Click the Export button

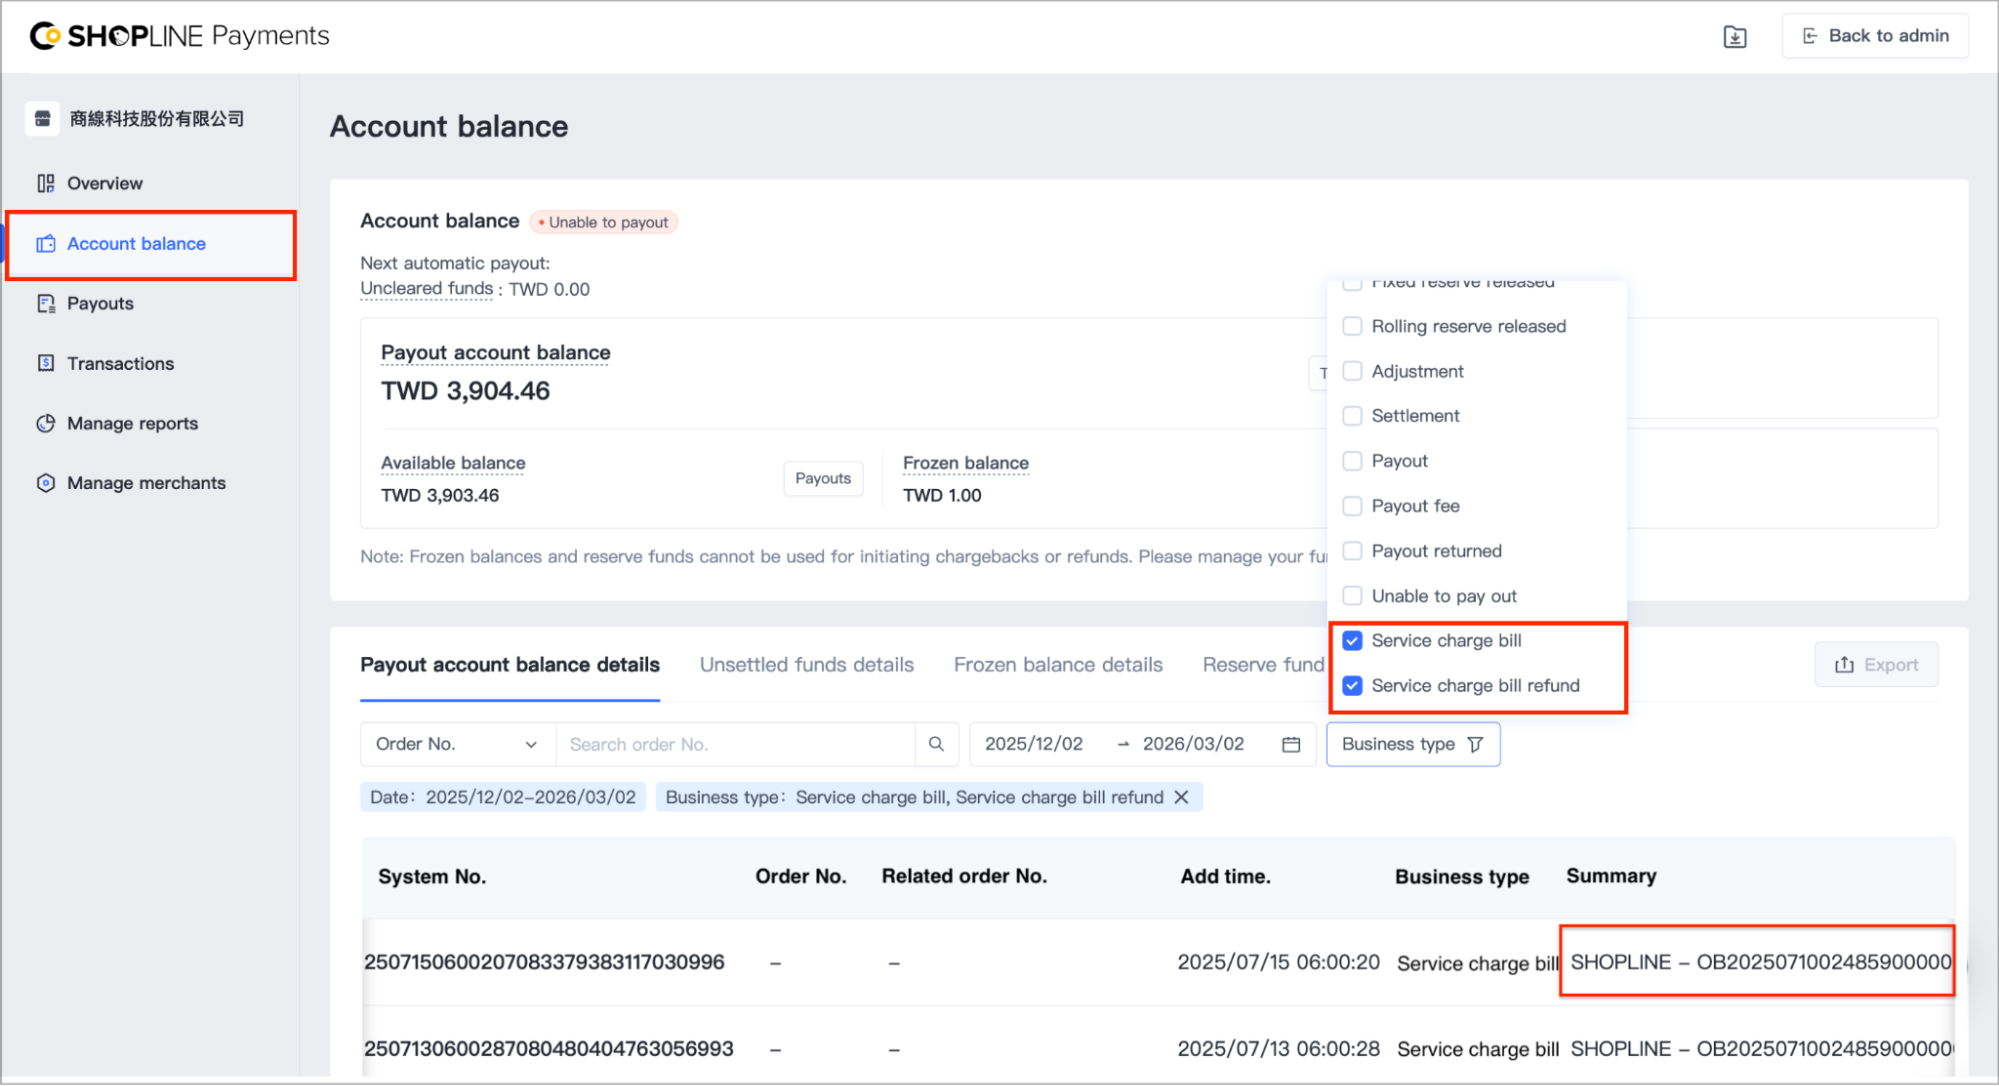(1876, 665)
